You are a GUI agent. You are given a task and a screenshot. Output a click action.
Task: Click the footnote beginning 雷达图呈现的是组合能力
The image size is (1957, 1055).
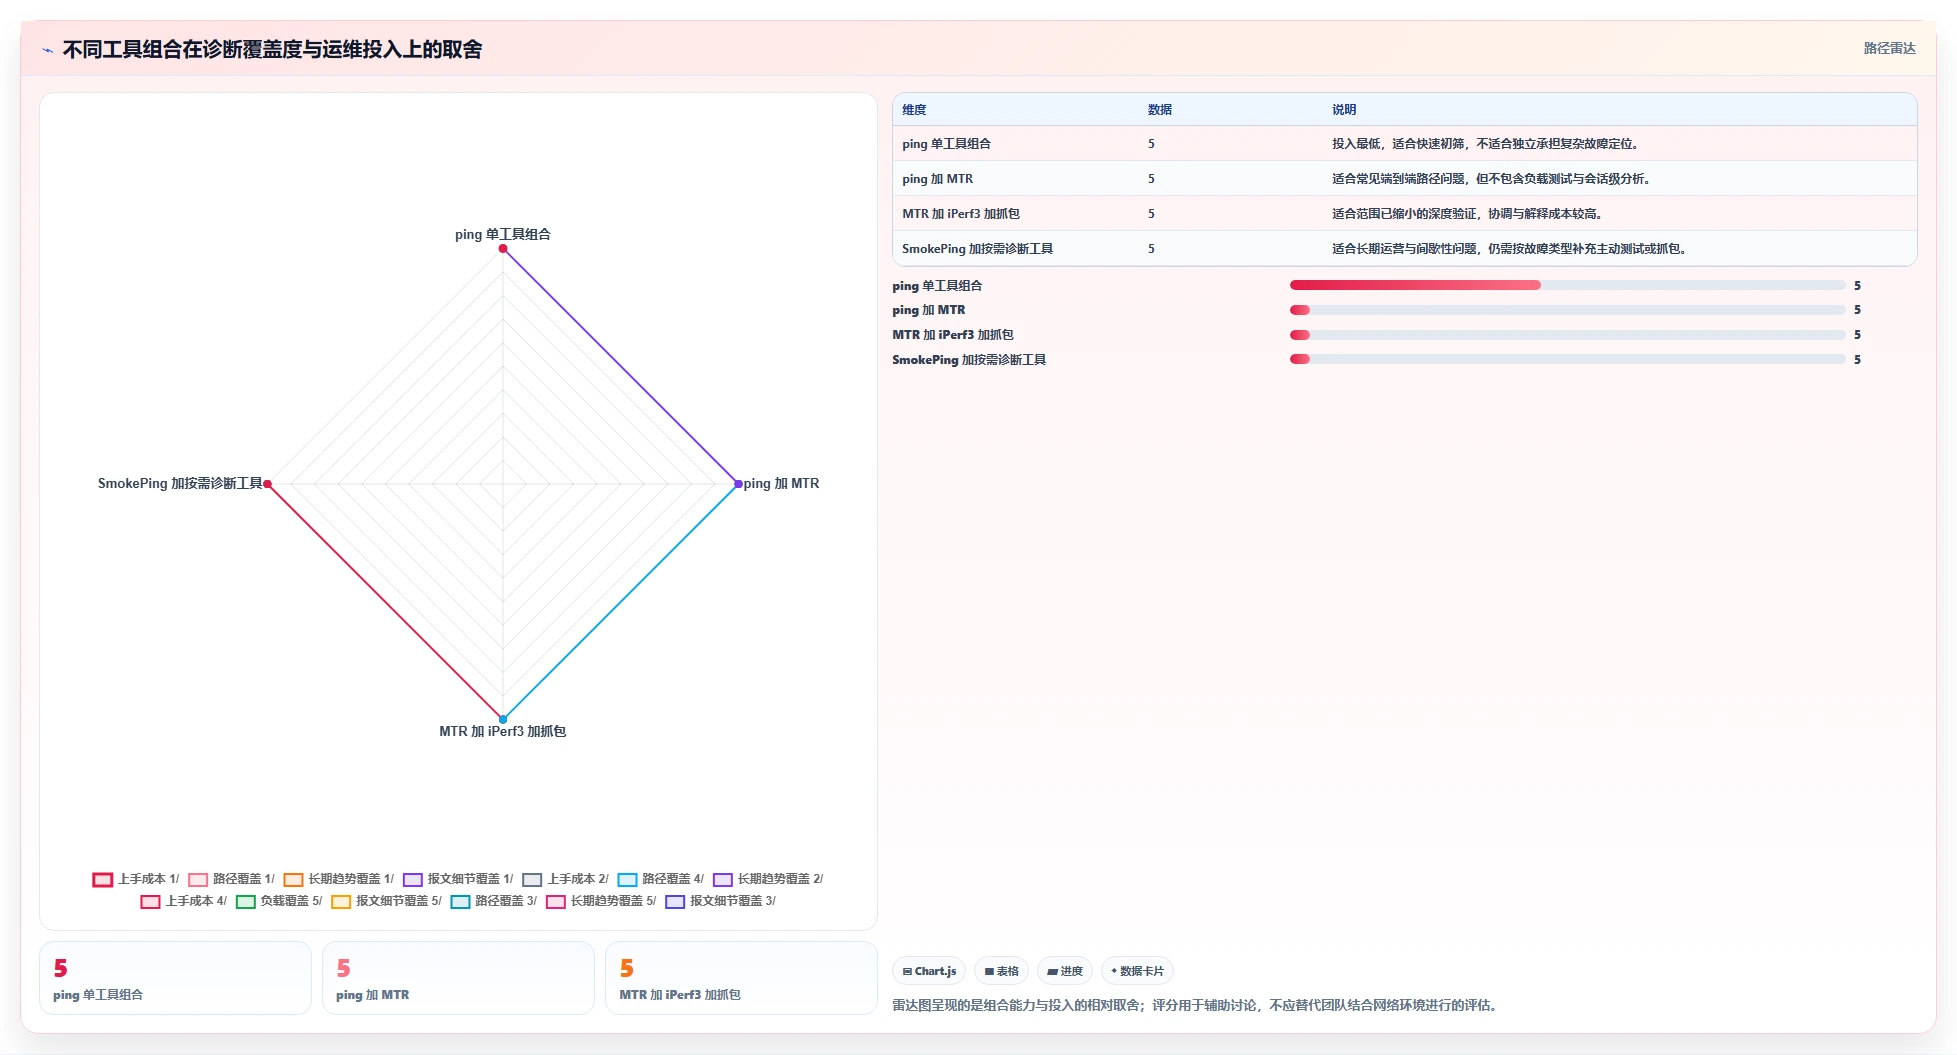(x=1196, y=1005)
